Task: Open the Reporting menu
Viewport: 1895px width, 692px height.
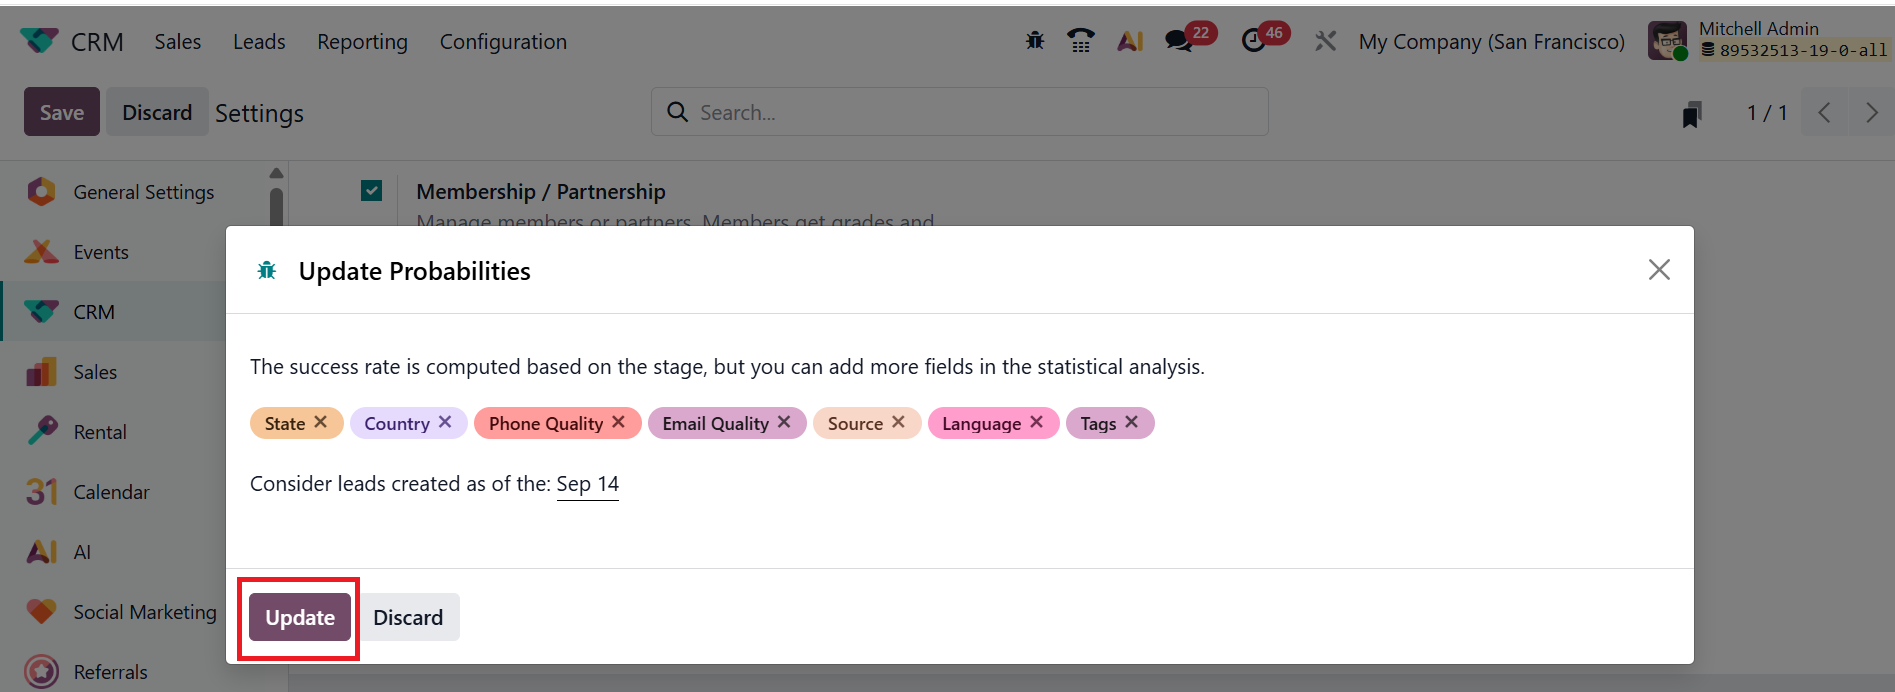Action: 362,42
